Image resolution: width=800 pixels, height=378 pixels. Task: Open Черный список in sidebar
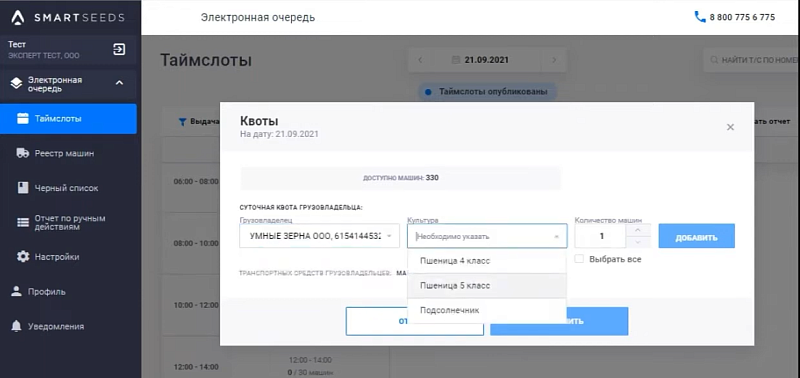click(x=66, y=188)
